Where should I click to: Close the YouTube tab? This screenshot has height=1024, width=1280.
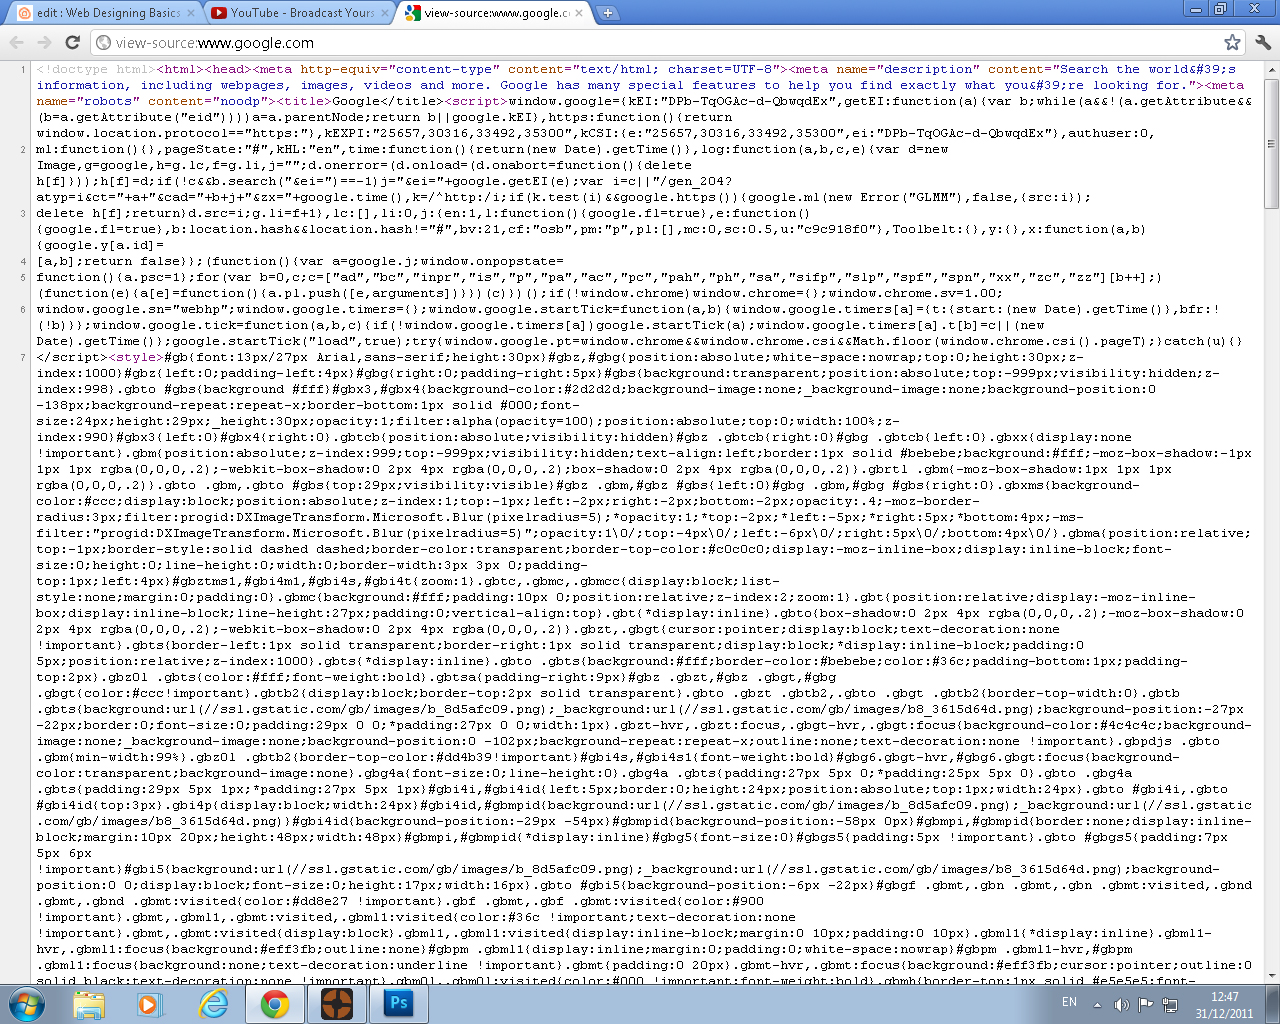click(385, 13)
